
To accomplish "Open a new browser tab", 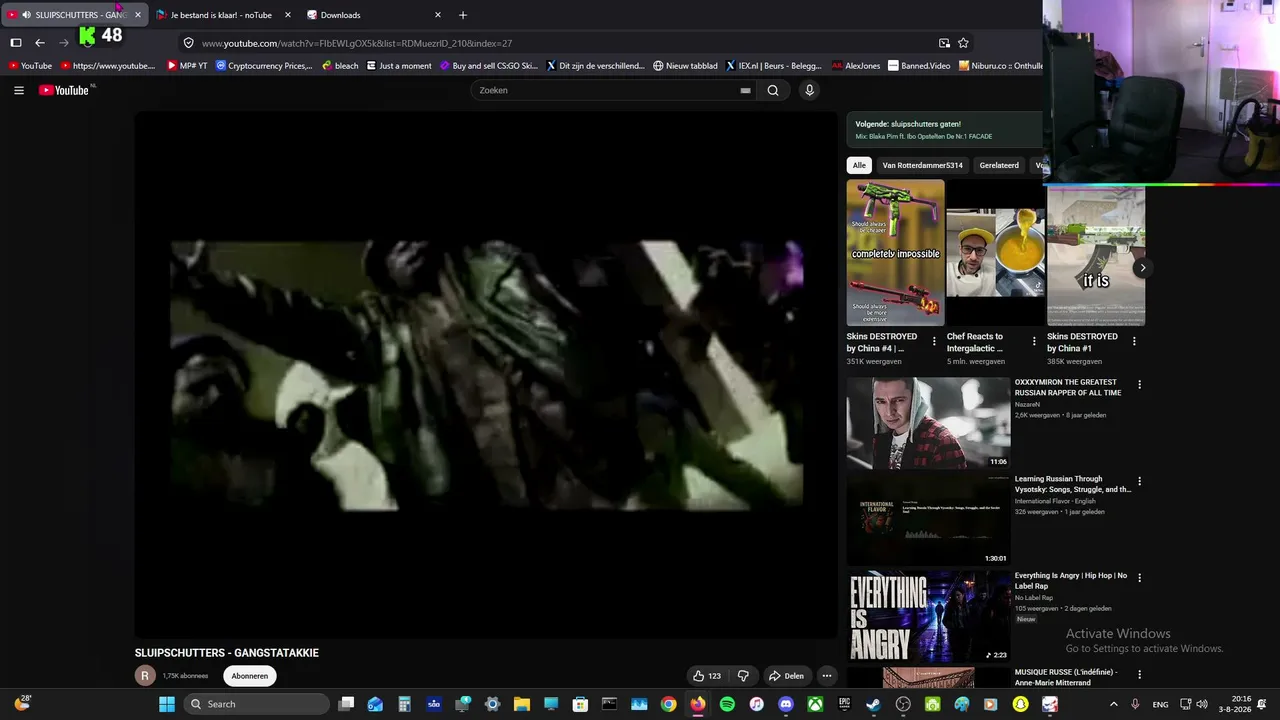I will [462, 15].
